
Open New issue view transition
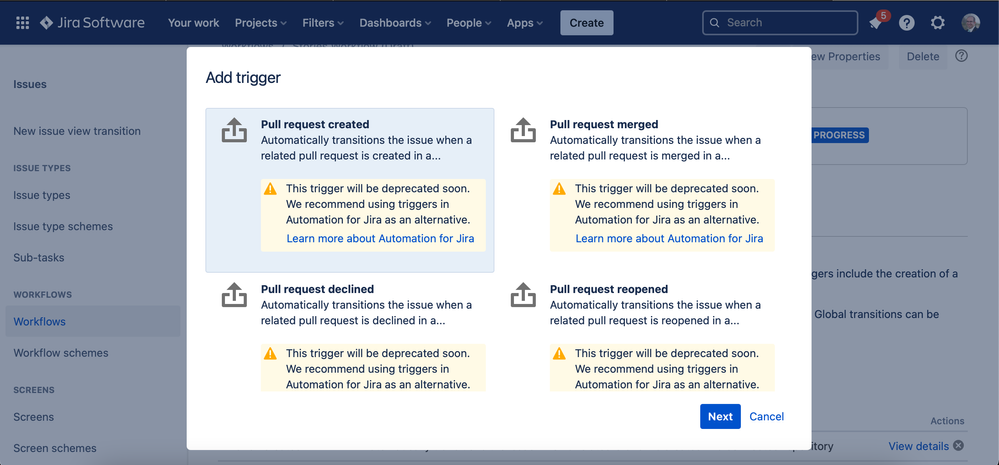pyautogui.click(x=77, y=131)
